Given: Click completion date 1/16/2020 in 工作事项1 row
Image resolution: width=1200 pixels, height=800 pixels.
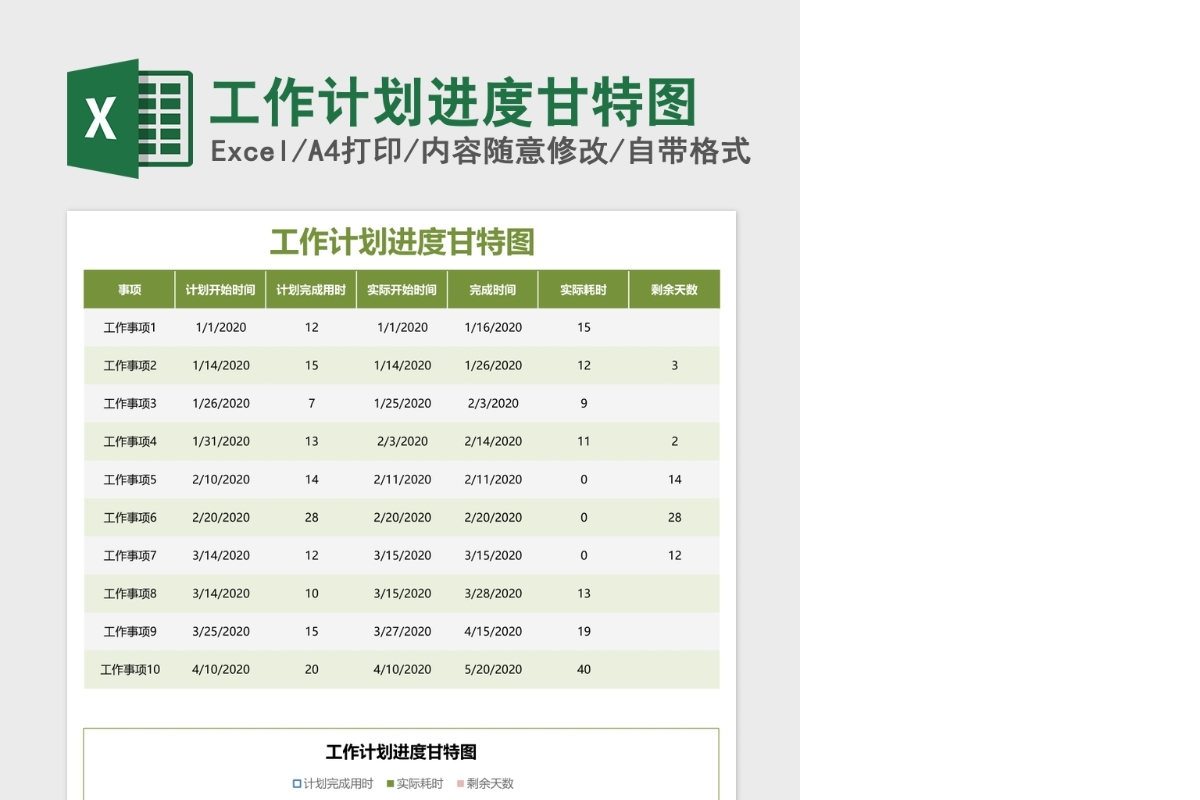Looking at the screenshot, I should pos(493,327).
